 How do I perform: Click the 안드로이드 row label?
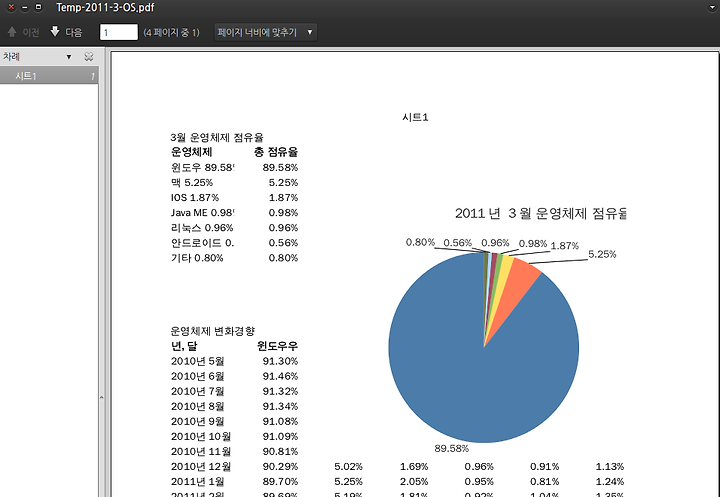point(202,243)
